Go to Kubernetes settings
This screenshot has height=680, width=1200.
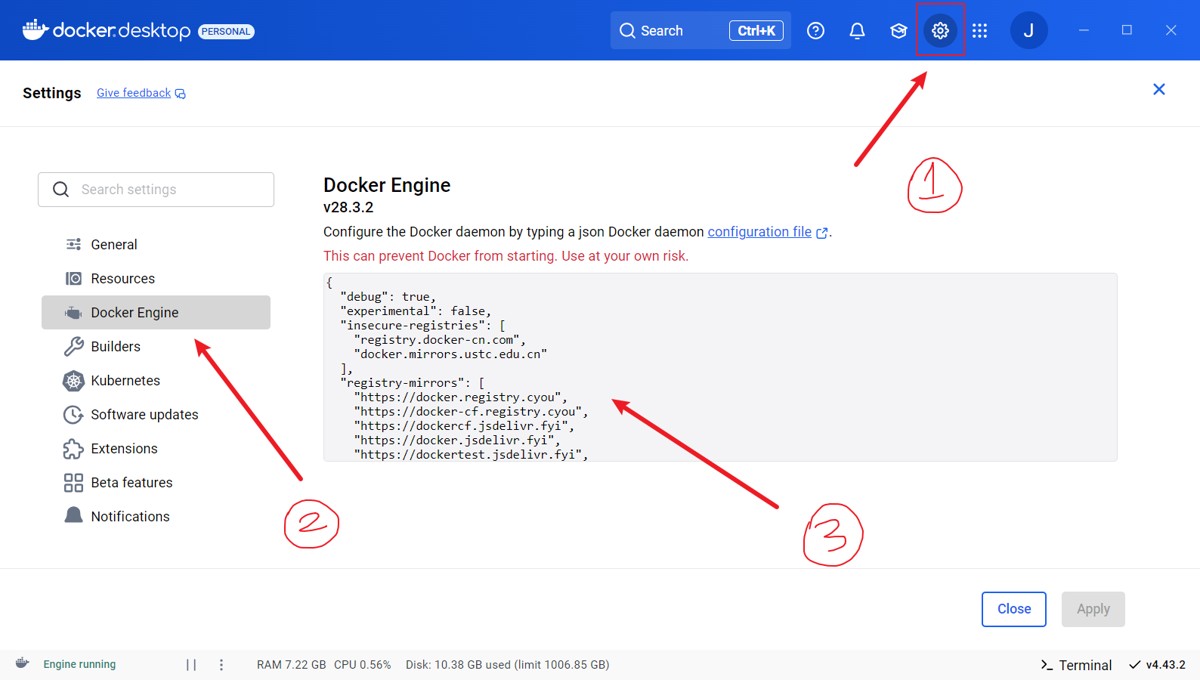click(x=125, y=381)
